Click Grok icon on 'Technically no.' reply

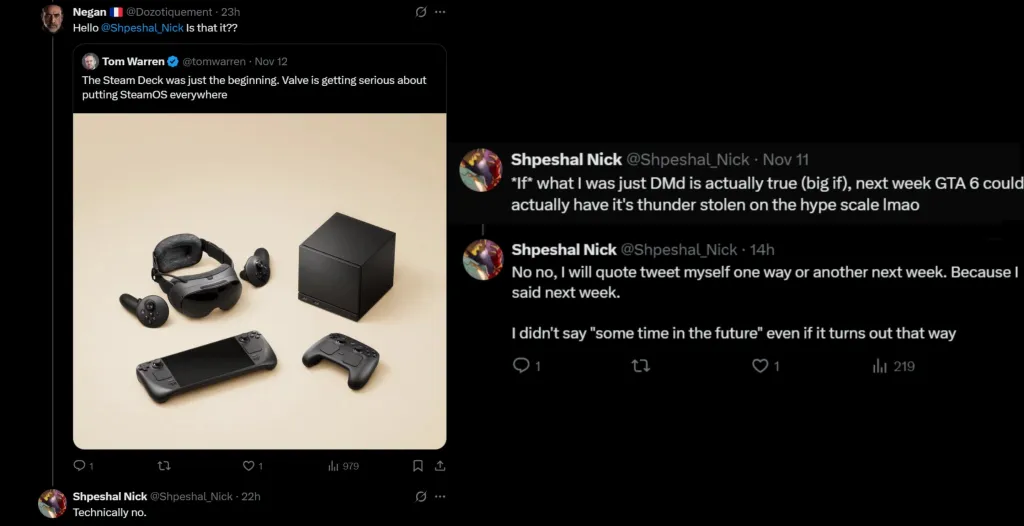click(x=421, y=496)
